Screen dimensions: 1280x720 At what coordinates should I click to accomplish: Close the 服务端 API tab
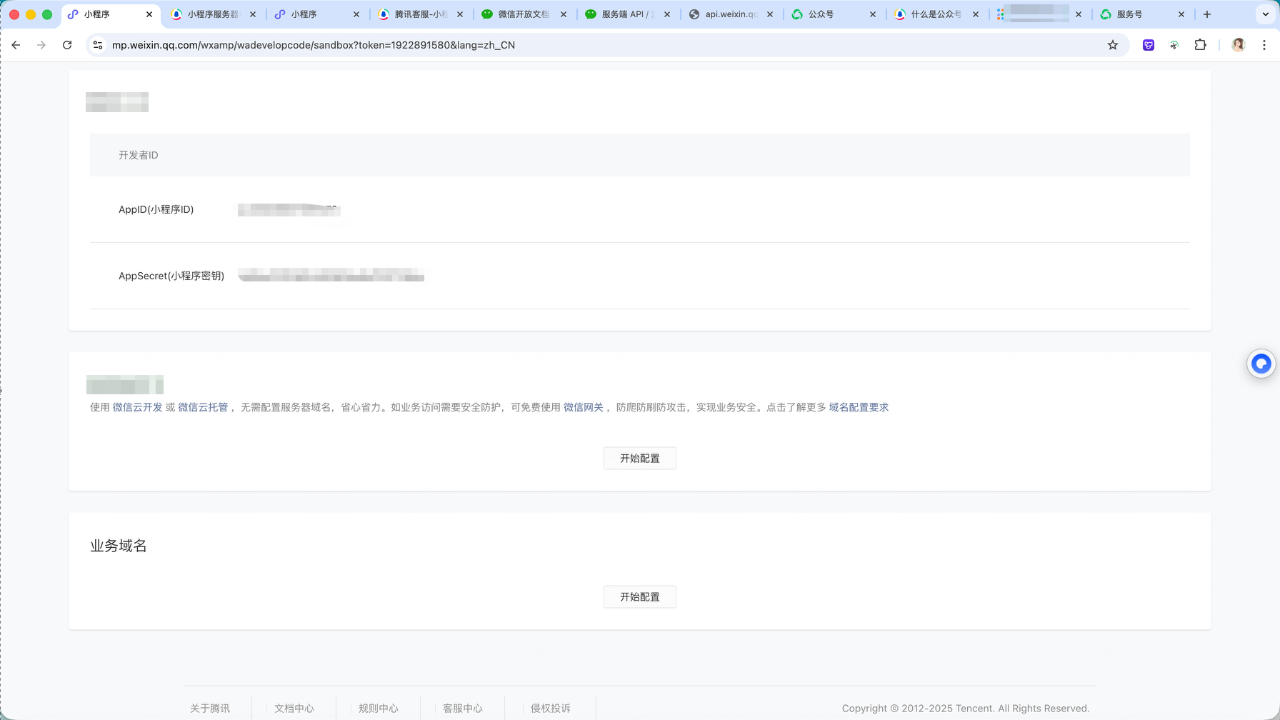667,15
